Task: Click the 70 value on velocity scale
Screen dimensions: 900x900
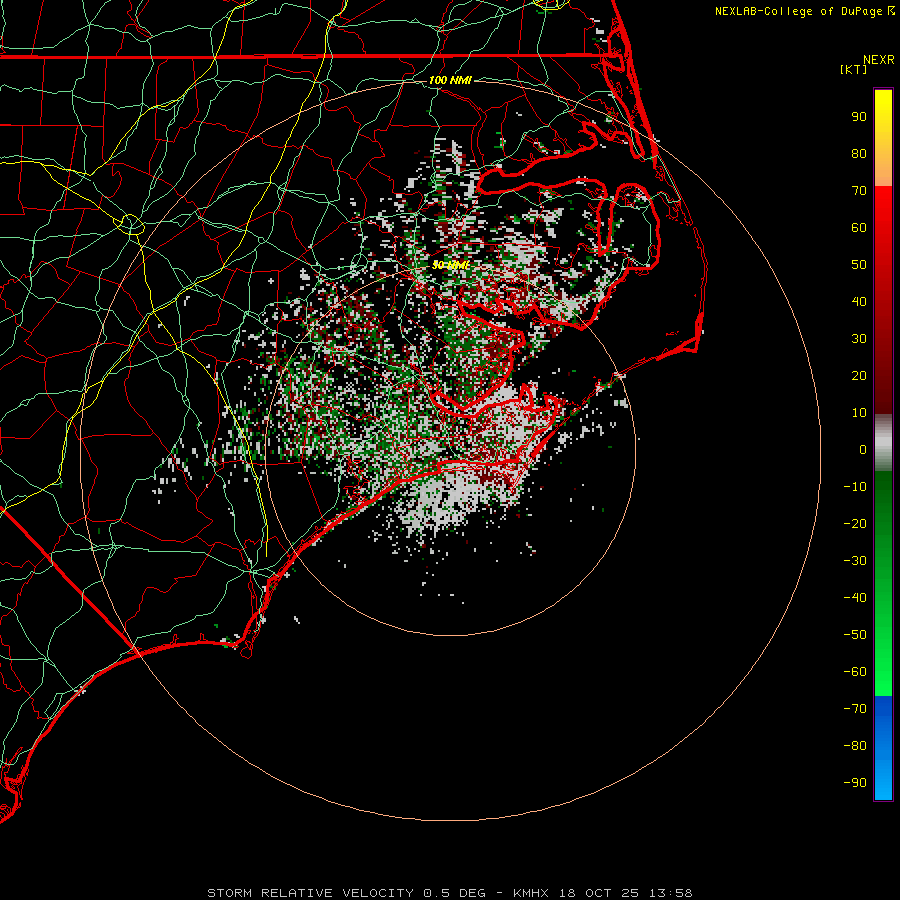Action: point(859,191)
